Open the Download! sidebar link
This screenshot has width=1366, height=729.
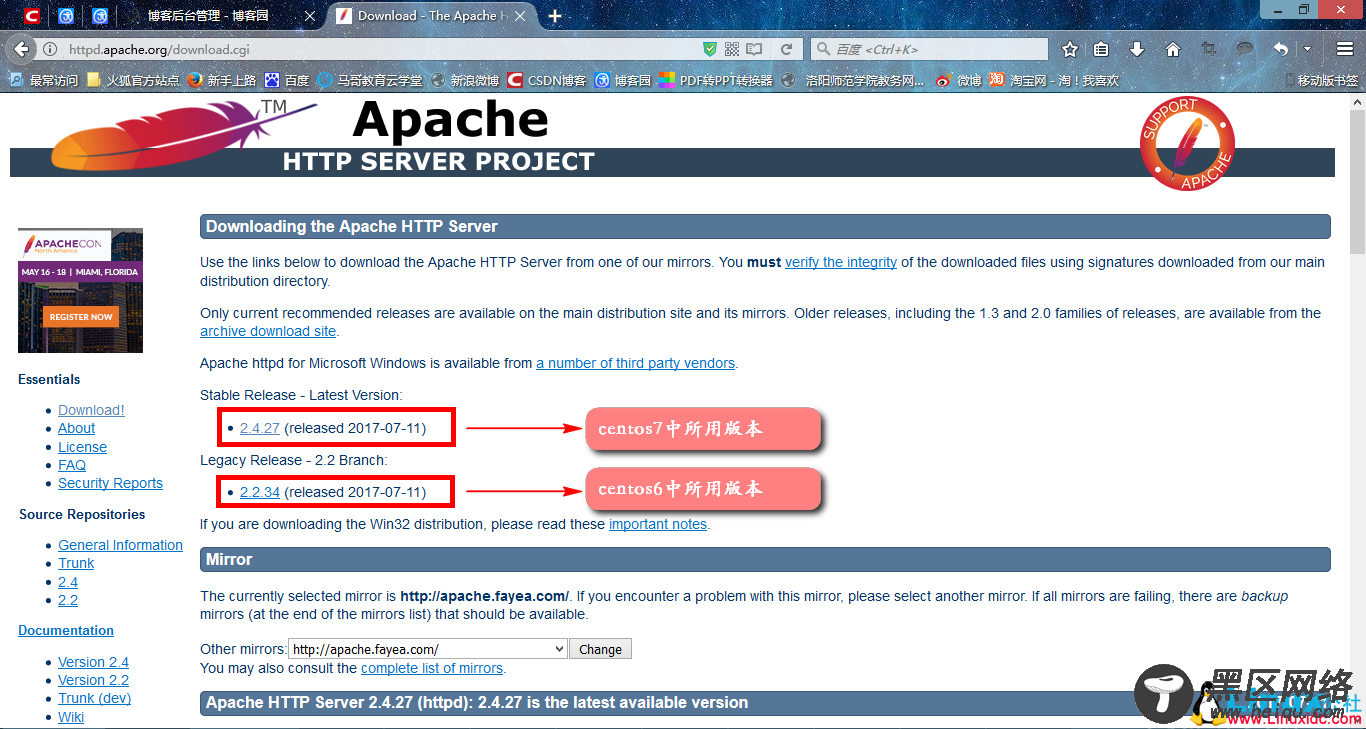tap(91, 410)
